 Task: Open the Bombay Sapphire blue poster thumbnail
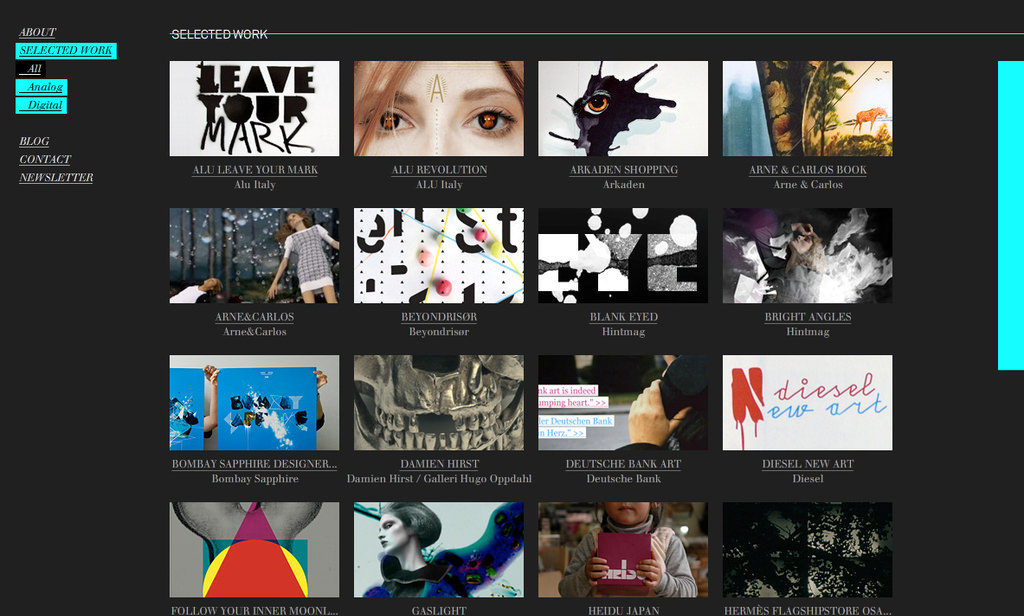point(254,402)
